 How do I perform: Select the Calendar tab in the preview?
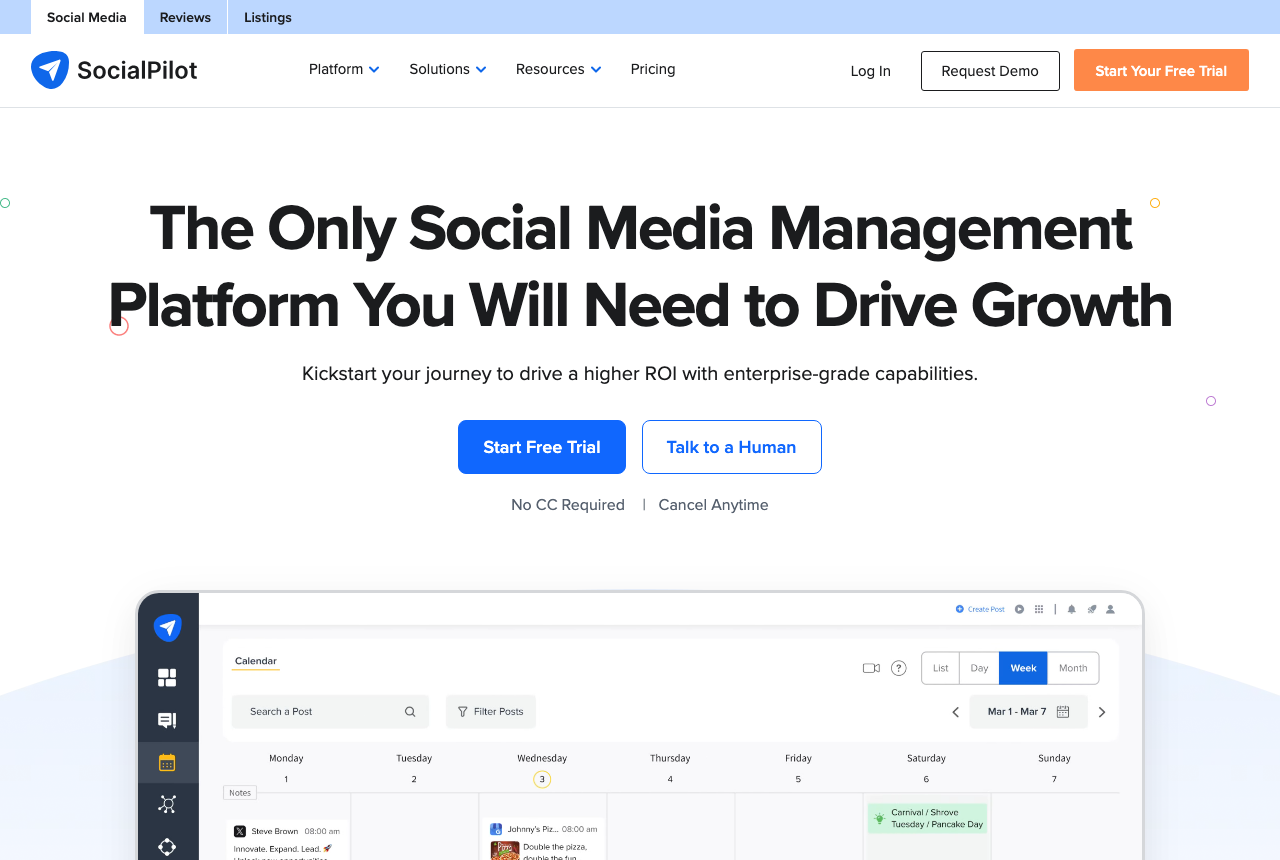point(255,661)
